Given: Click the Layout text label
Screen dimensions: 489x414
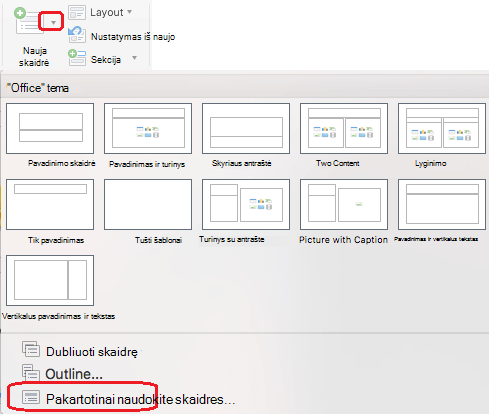Looking at the screenshot, I should [x=107, y=12].
